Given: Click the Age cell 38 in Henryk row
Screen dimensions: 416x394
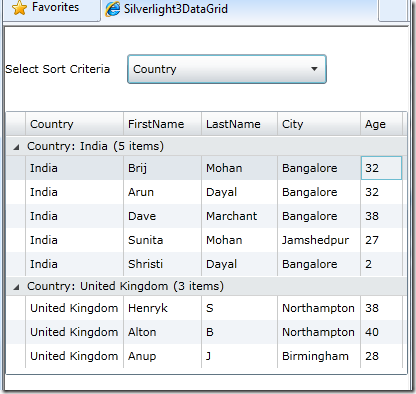Looking at the screenshot, I should [x=381, y=308].
